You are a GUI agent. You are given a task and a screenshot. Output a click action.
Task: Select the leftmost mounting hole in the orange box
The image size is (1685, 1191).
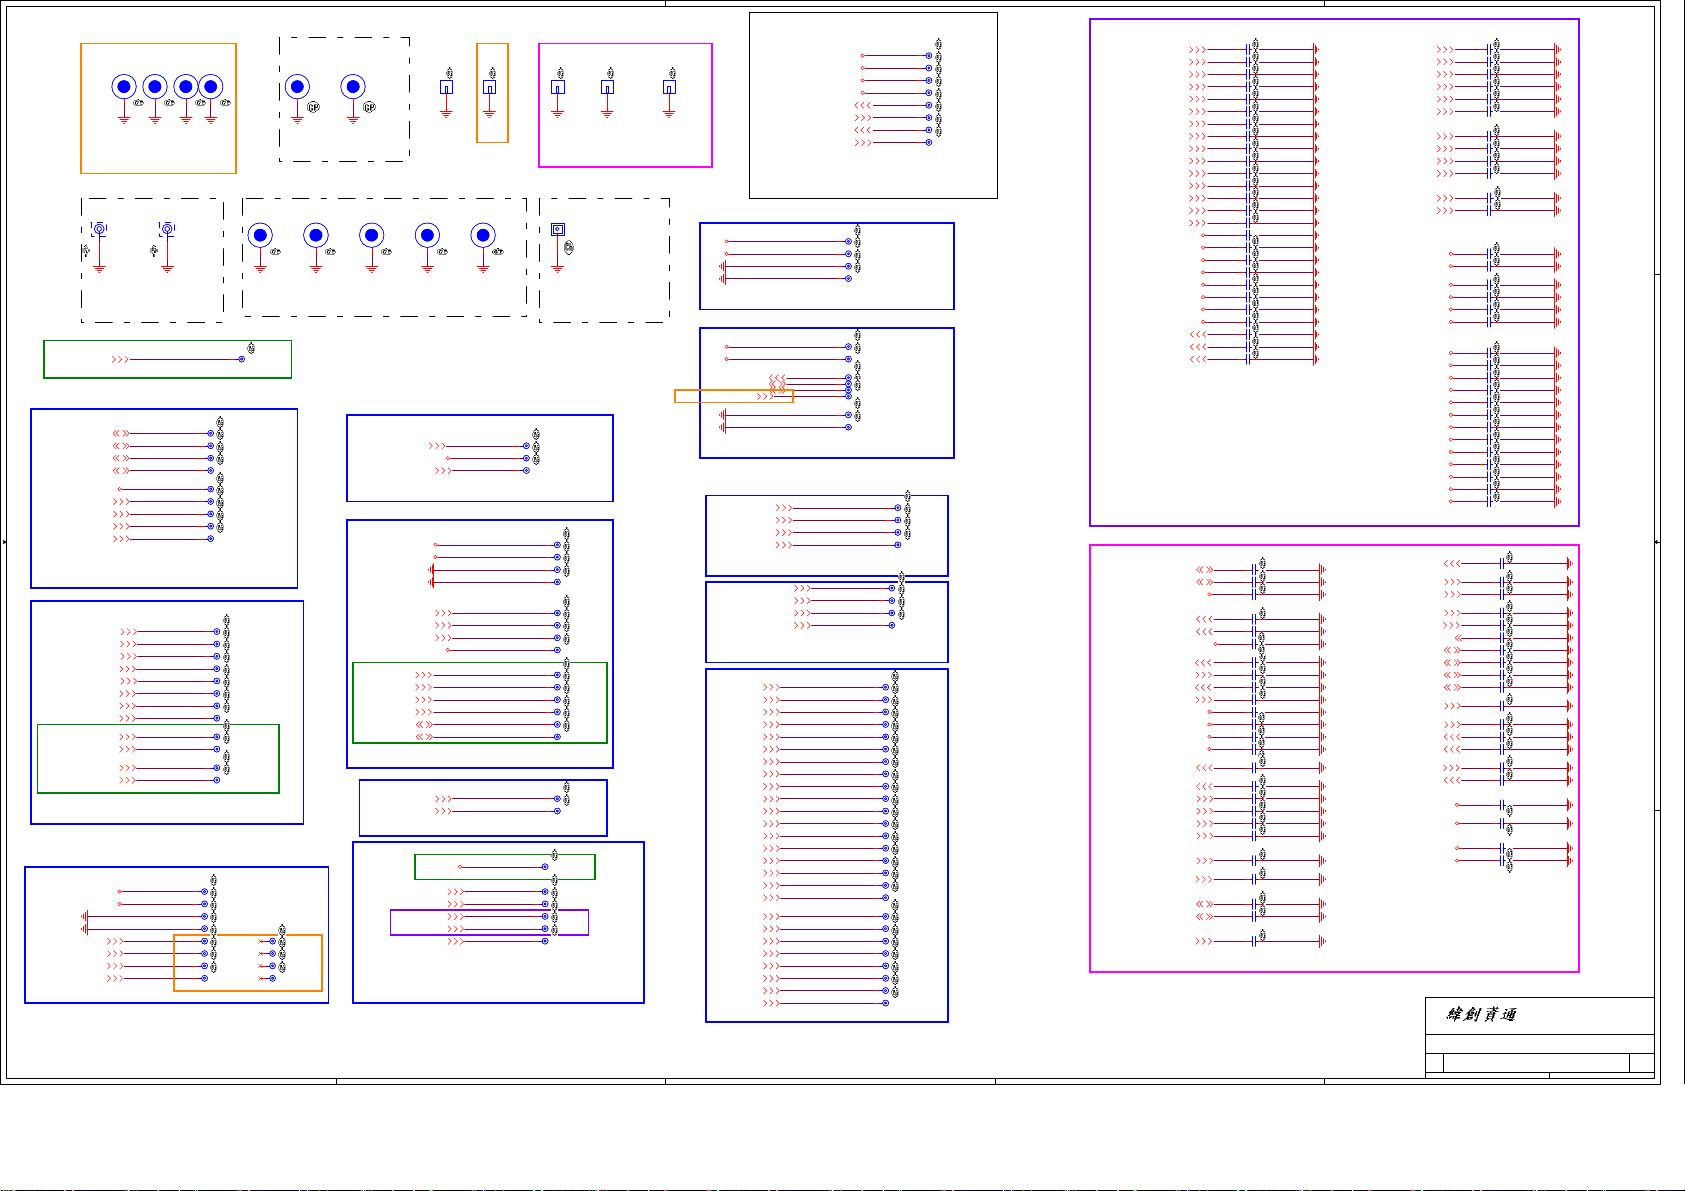(123, 87)
